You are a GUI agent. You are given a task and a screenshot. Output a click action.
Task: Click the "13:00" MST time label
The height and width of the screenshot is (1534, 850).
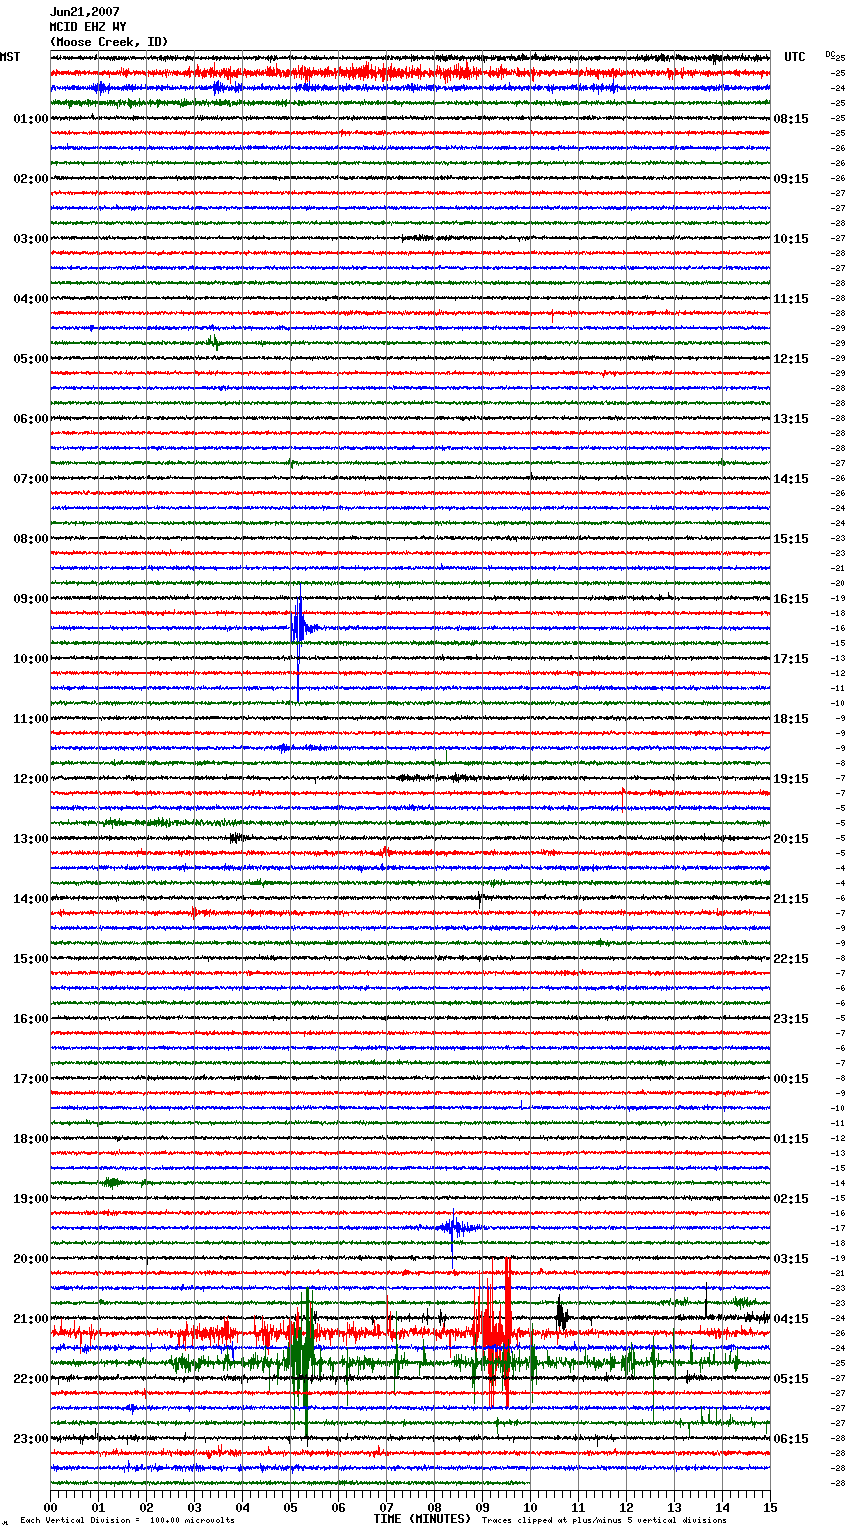31,839
